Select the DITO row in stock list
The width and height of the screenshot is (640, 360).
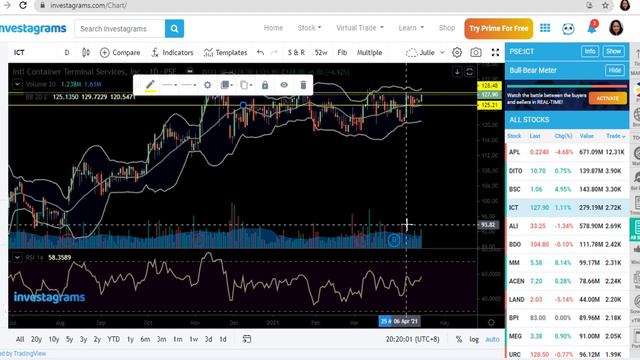(567, 171)
